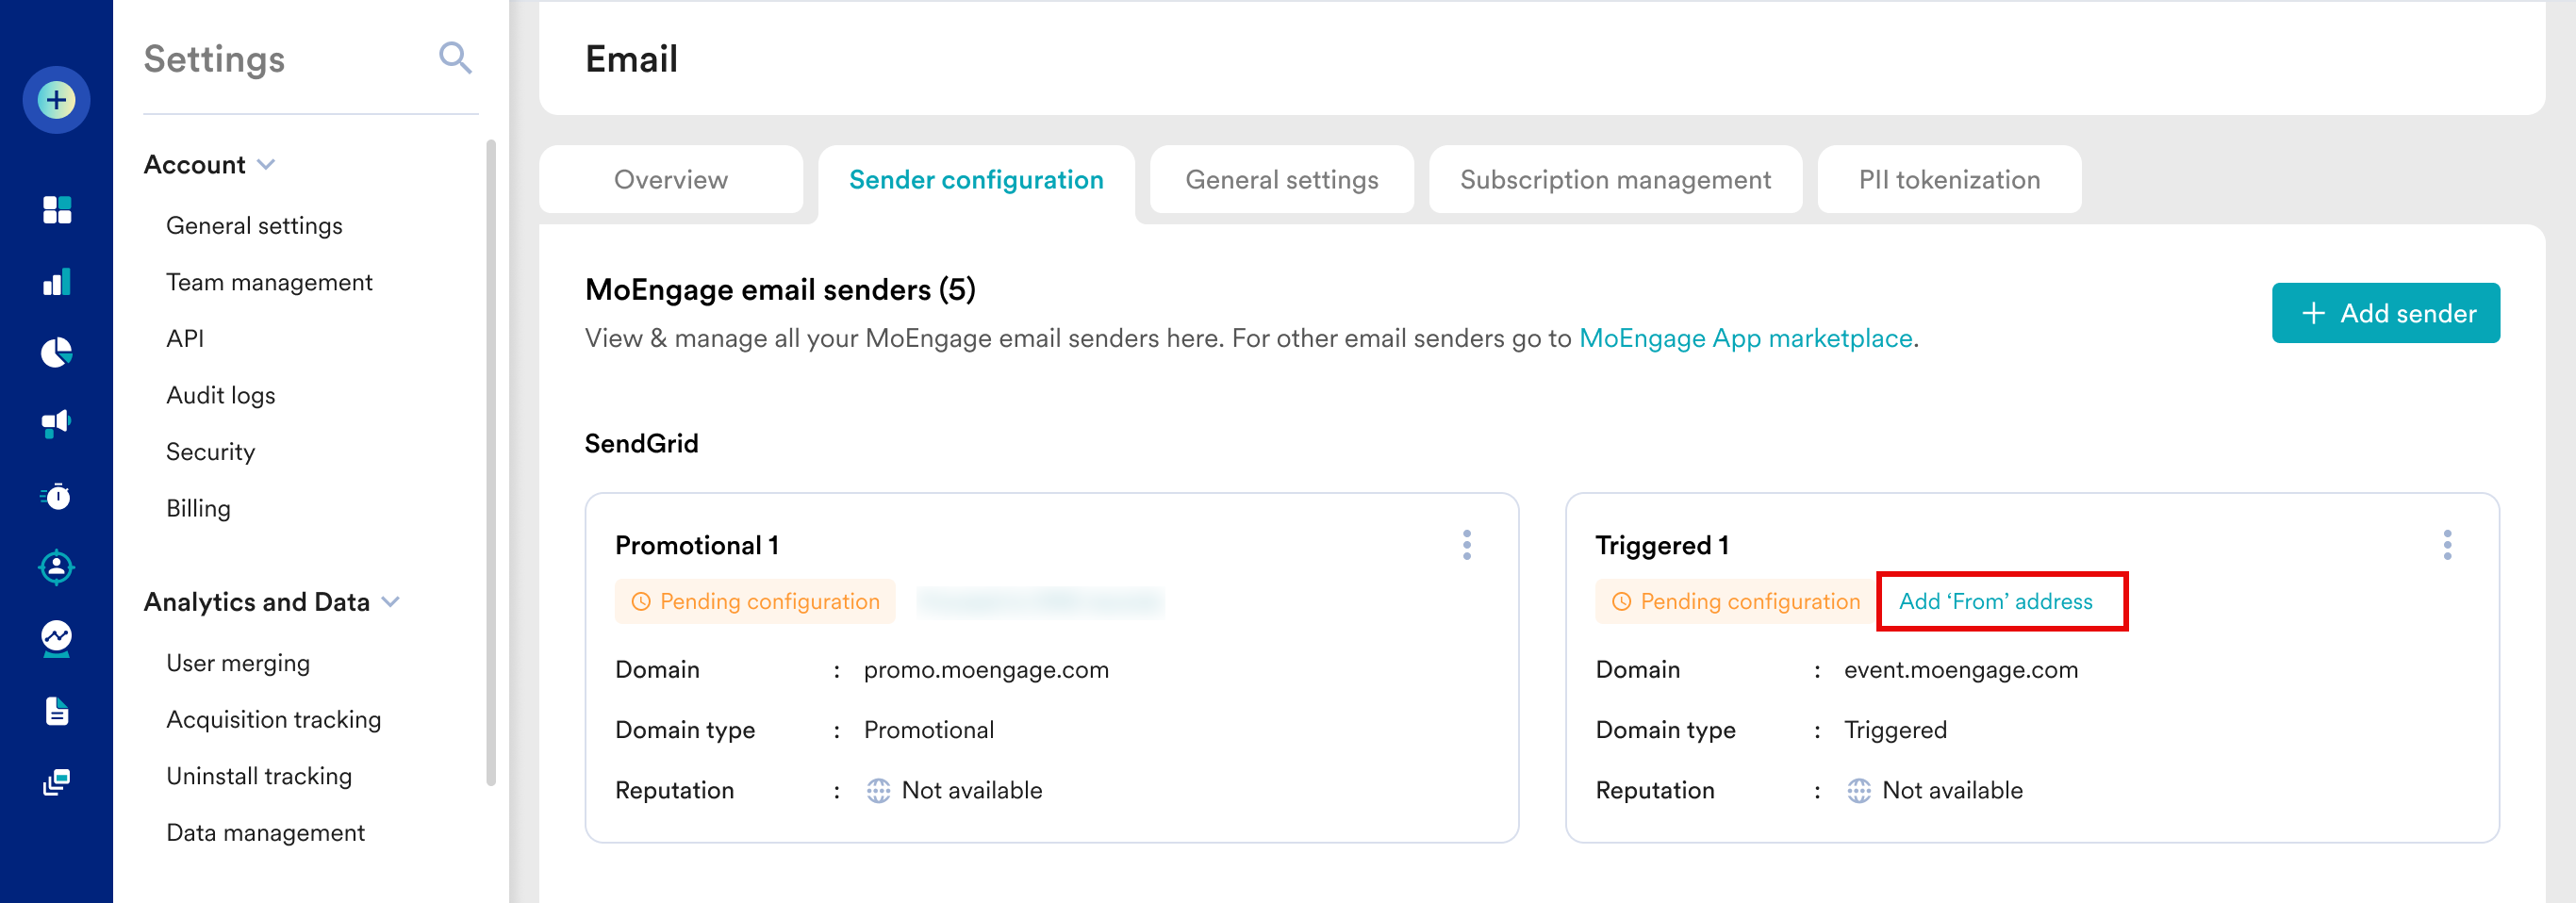The width and height of the screenshot is (2576, 903).
Task: Open Team management settings
Action: coord(269,282)
